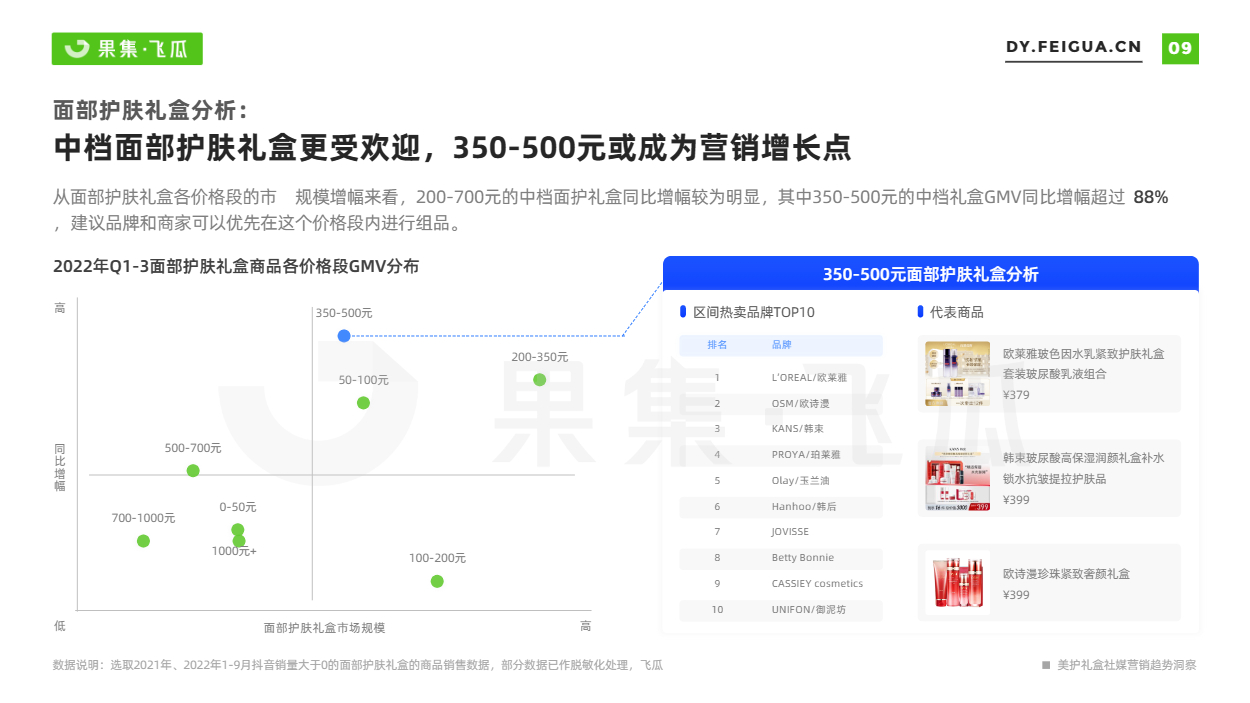The width and height of the screenshot is (1250, 703).
Task: Click the footer text "美护礼盒社媒营销趋势洞察"
Action: [1126, 665]
